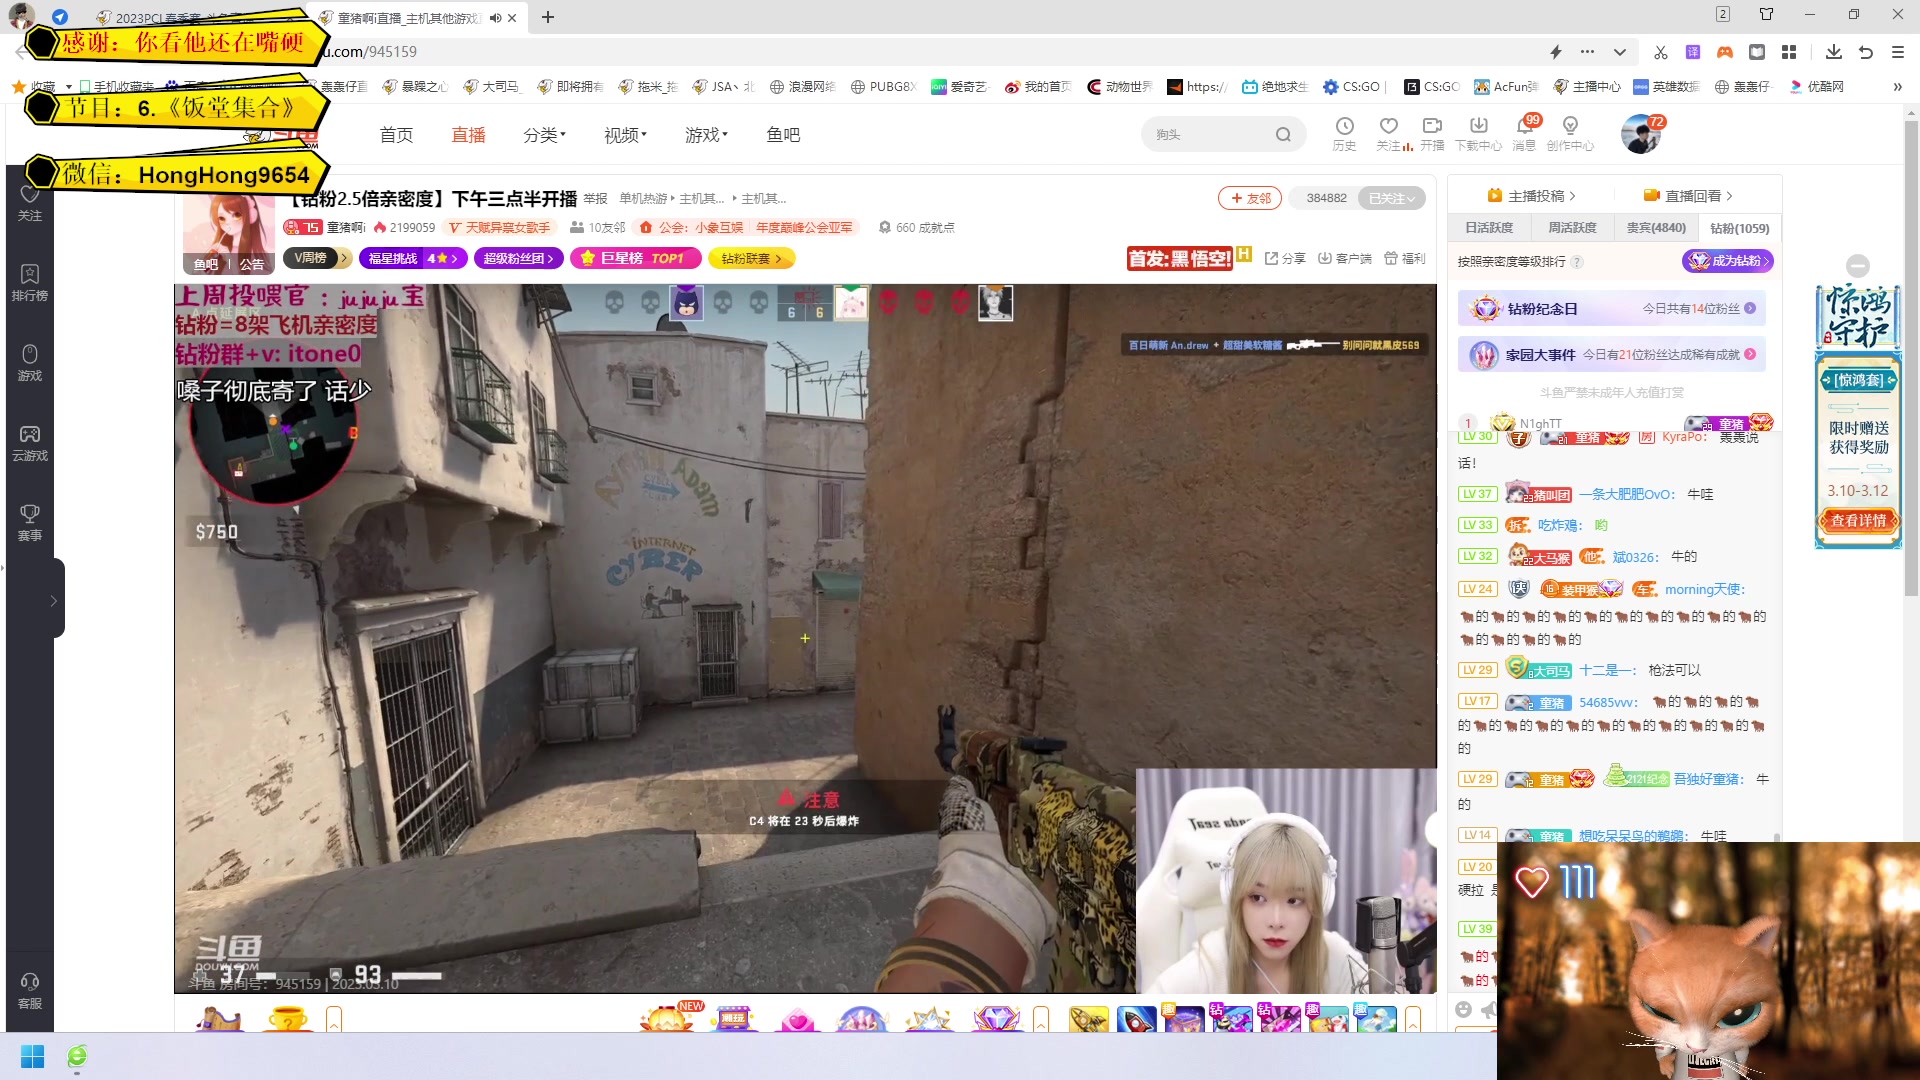Click the browser screenshot scissors icon
This screenshot has height=1080, width=1920.
pos(1661,52)
